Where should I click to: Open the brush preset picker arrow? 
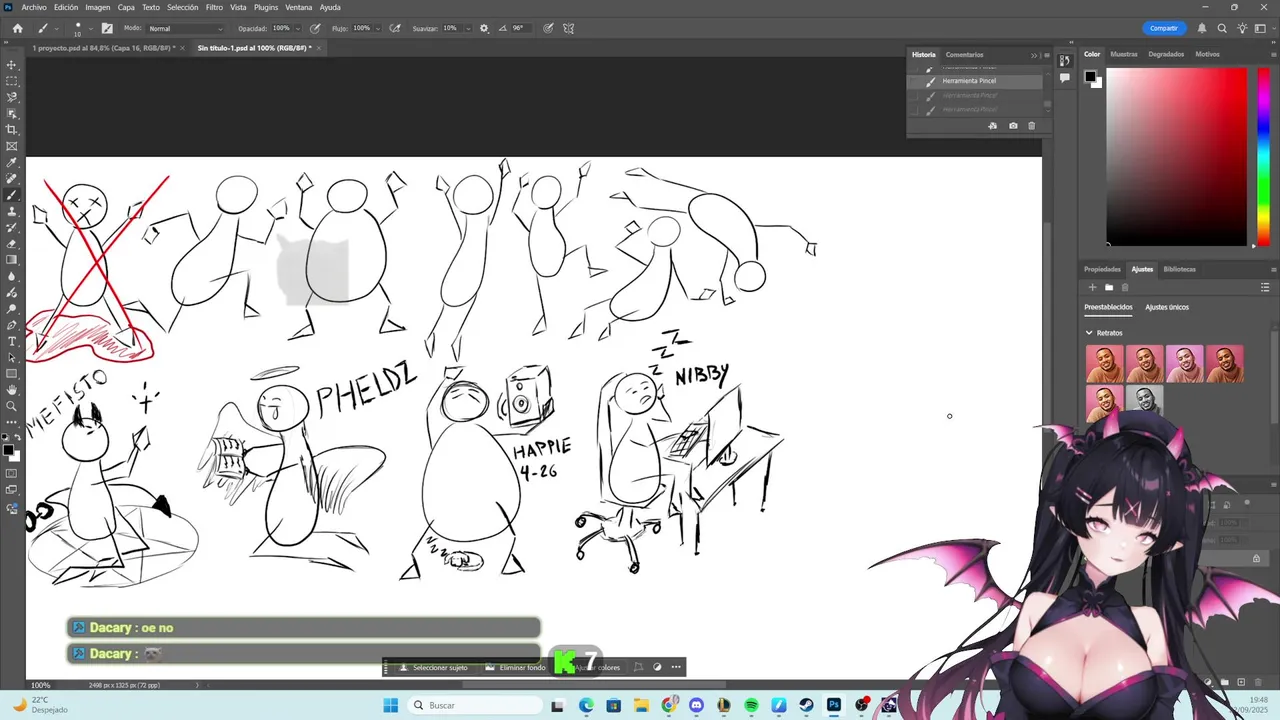point(91,28)
